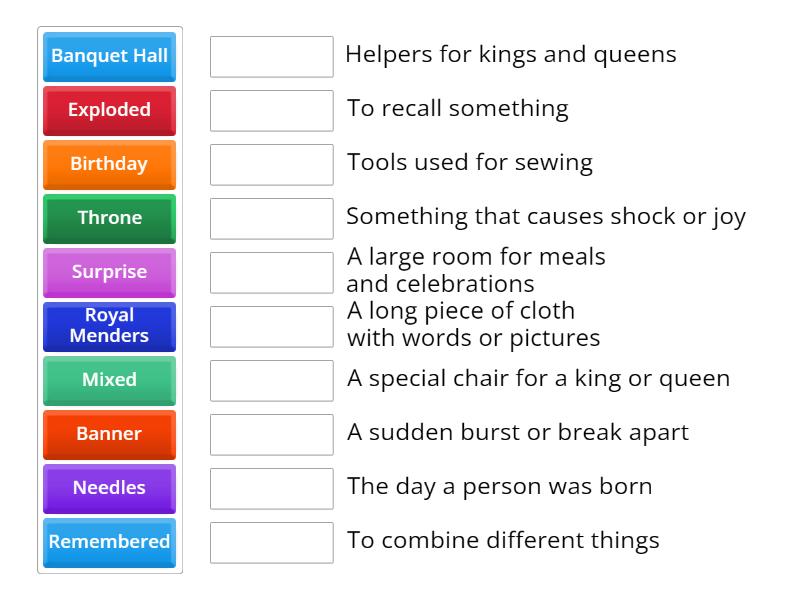This screenshot has width=800, height=600.
Task: Pick the orange Banner tile
Action: (x=109, y=434)
